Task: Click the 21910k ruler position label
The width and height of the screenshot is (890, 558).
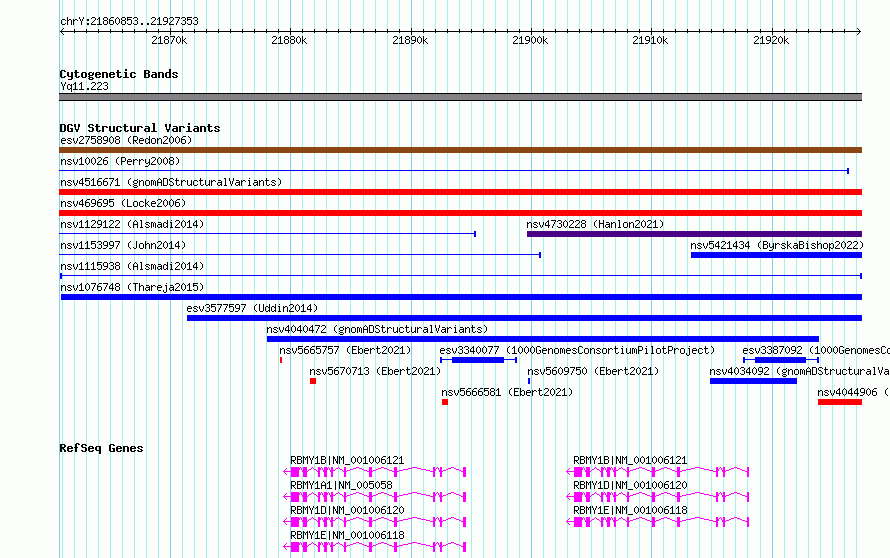Action: [x=650, y=40]
